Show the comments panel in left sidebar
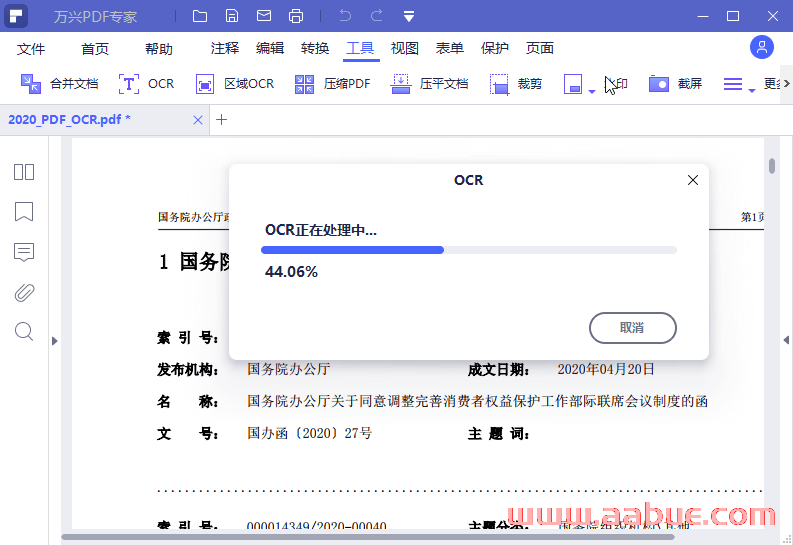Screen dimensions: 793x545 point(24,252)
